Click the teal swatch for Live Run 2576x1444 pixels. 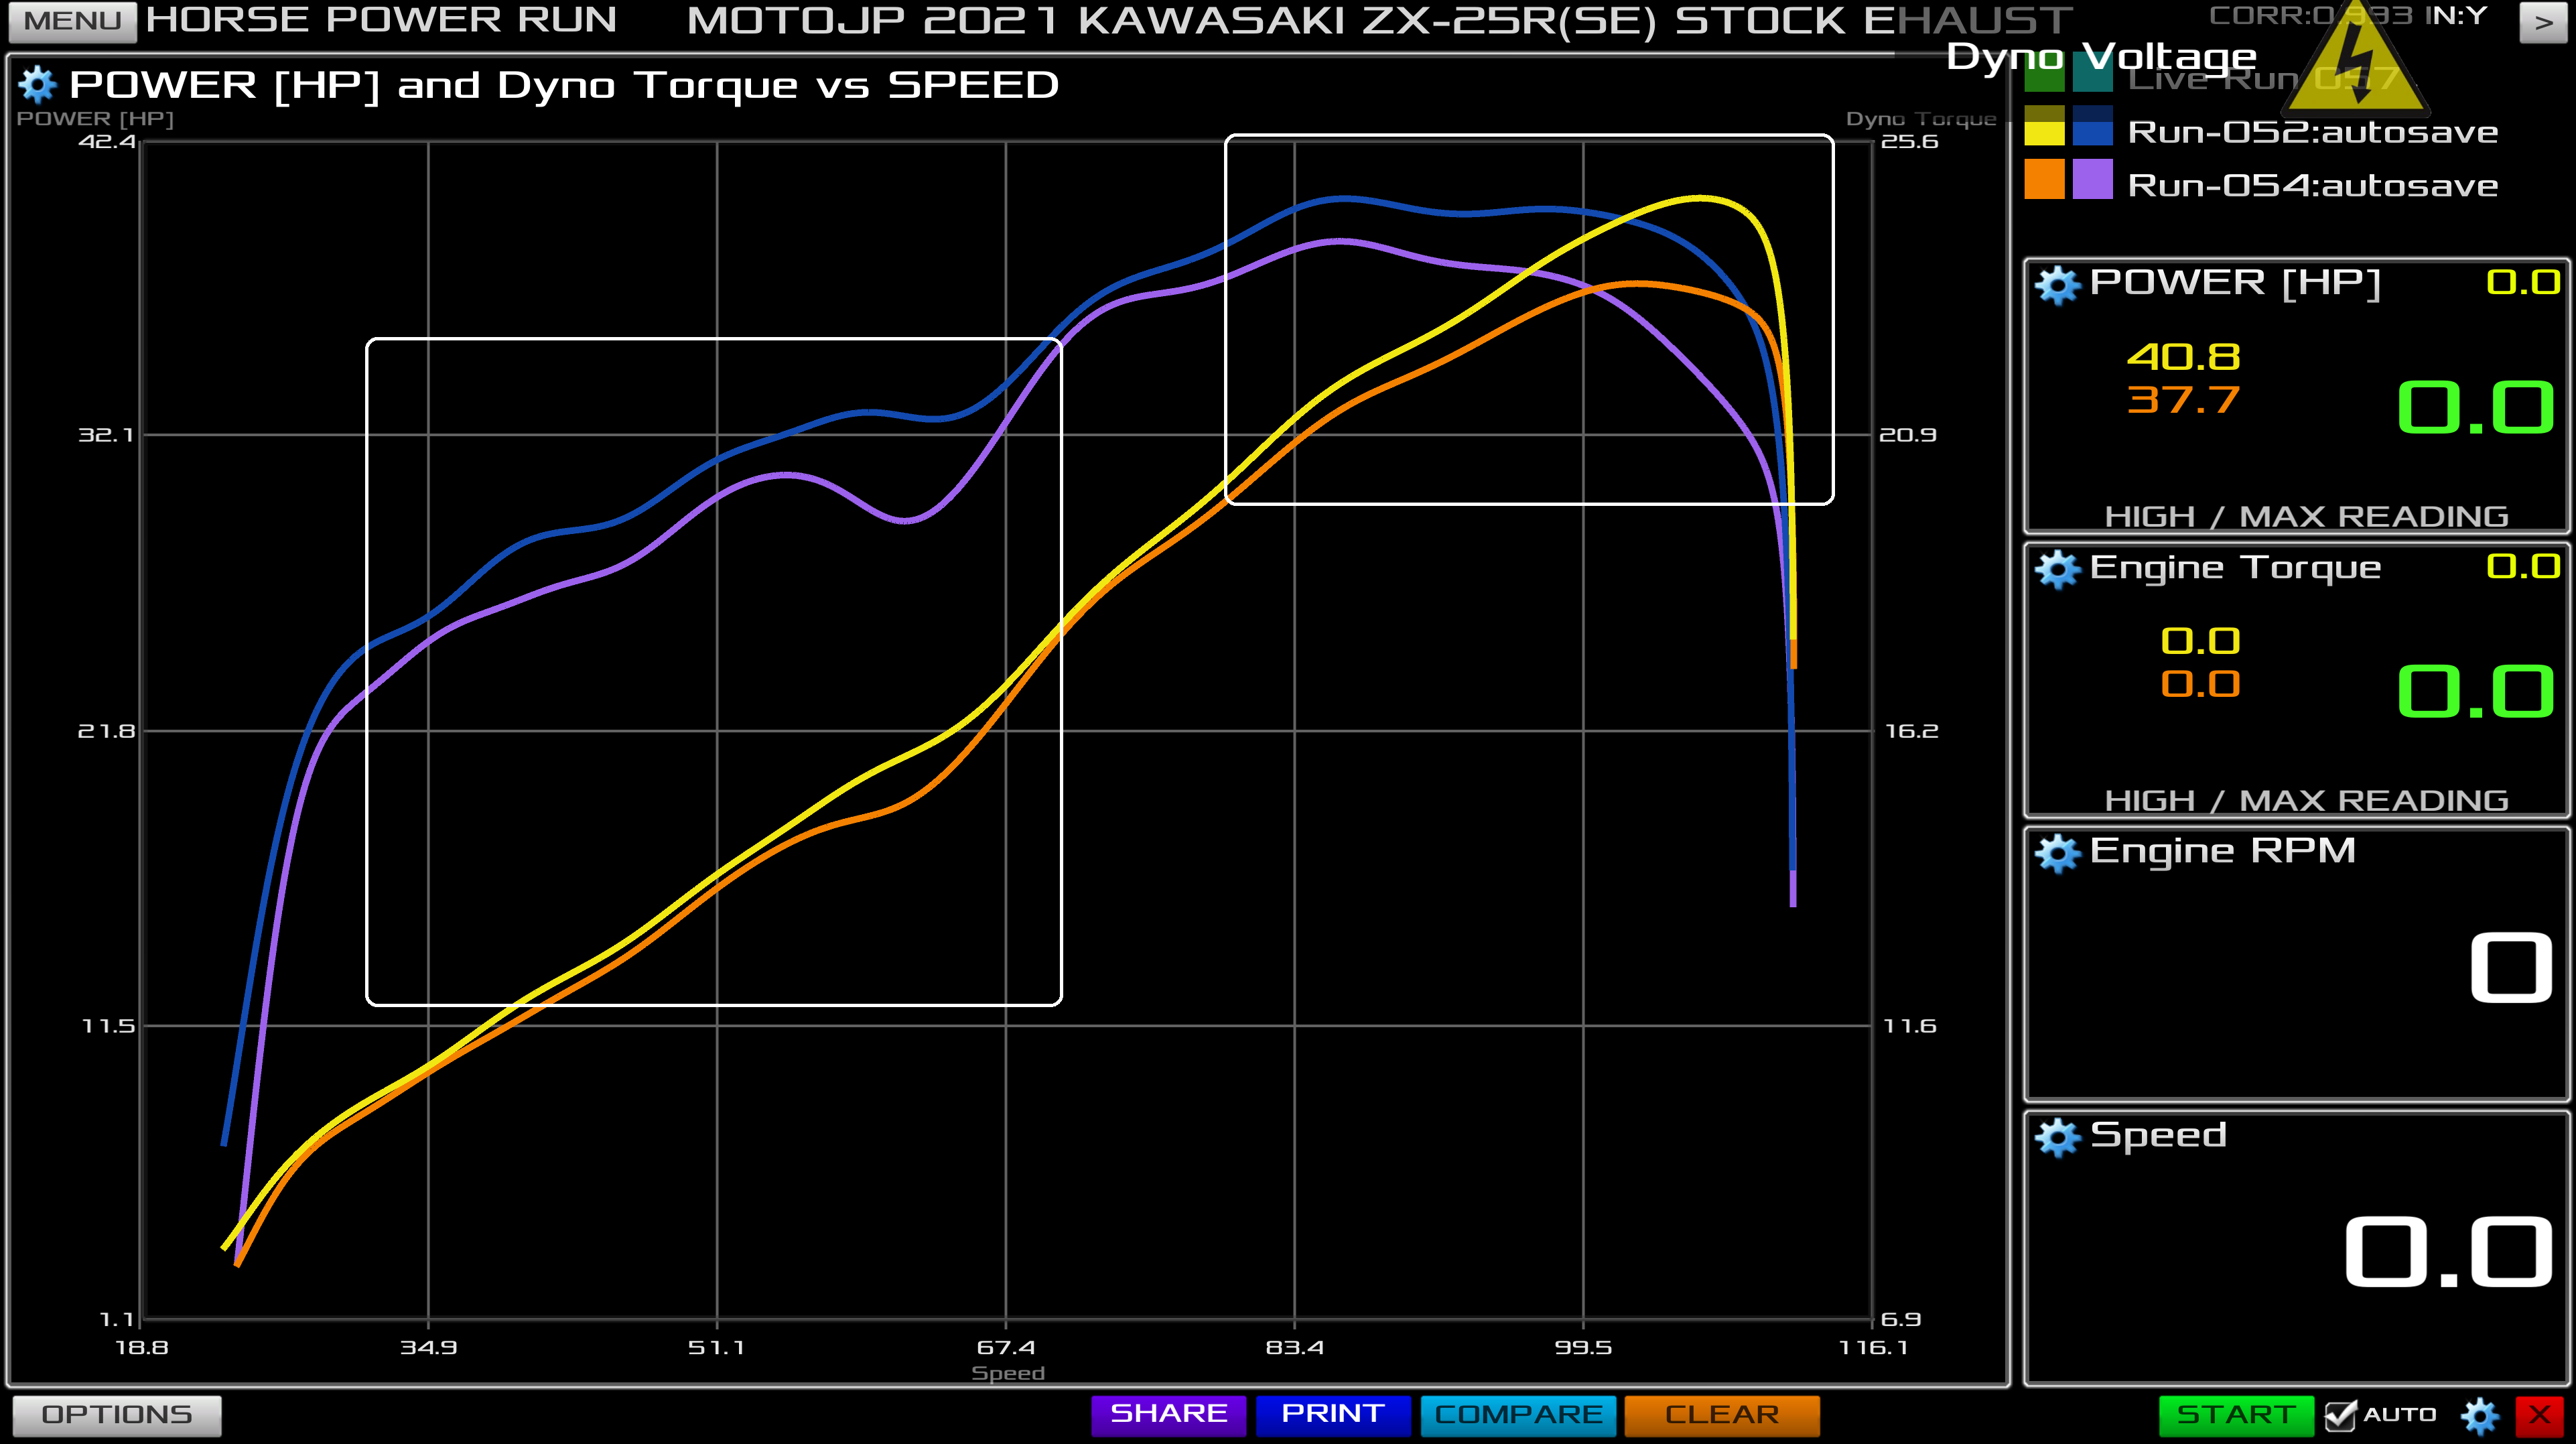(2093, 72)
